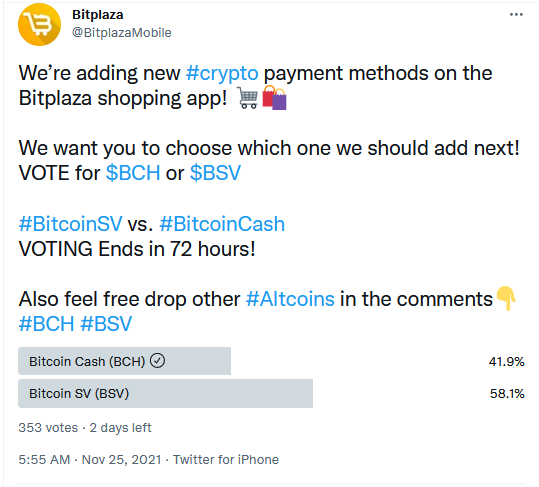Screen dimensions: 539x487
Task: Click the checkmark icon beside Bitcoin Cash
Action: pos(157,361)
